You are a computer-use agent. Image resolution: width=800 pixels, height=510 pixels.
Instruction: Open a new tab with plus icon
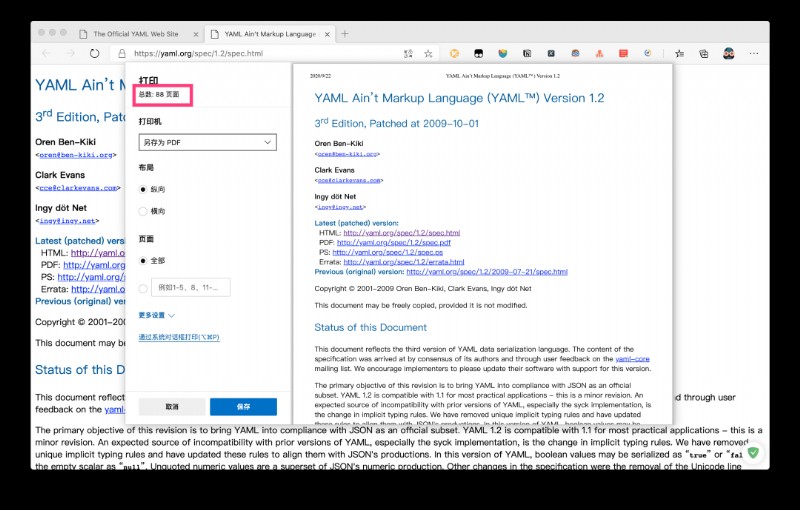coord(345,34)
